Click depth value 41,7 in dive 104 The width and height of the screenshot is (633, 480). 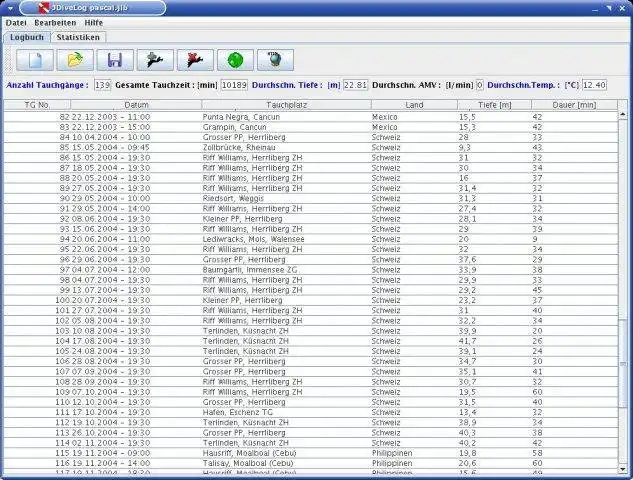pyautogui.click(x=467, y=341)
